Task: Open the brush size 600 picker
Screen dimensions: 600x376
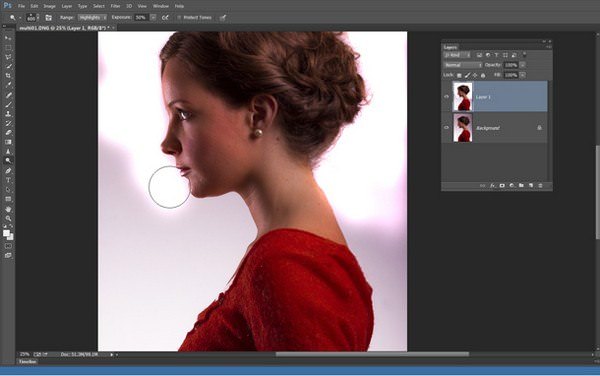Action: pyautogui.click(x=32, y=18)
